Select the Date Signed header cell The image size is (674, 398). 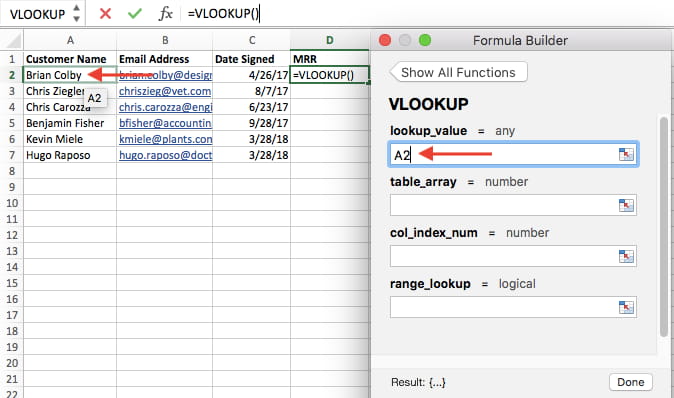pyautogui.click(x=251, y=59)
